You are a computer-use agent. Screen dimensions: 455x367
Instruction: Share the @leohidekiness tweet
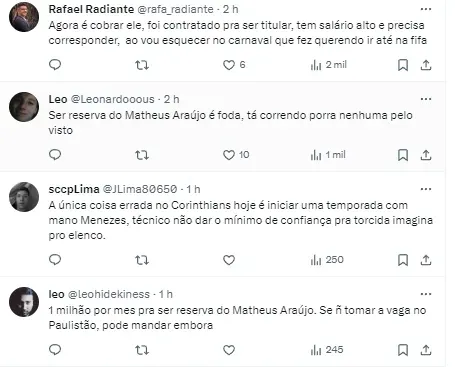(426, 350)
